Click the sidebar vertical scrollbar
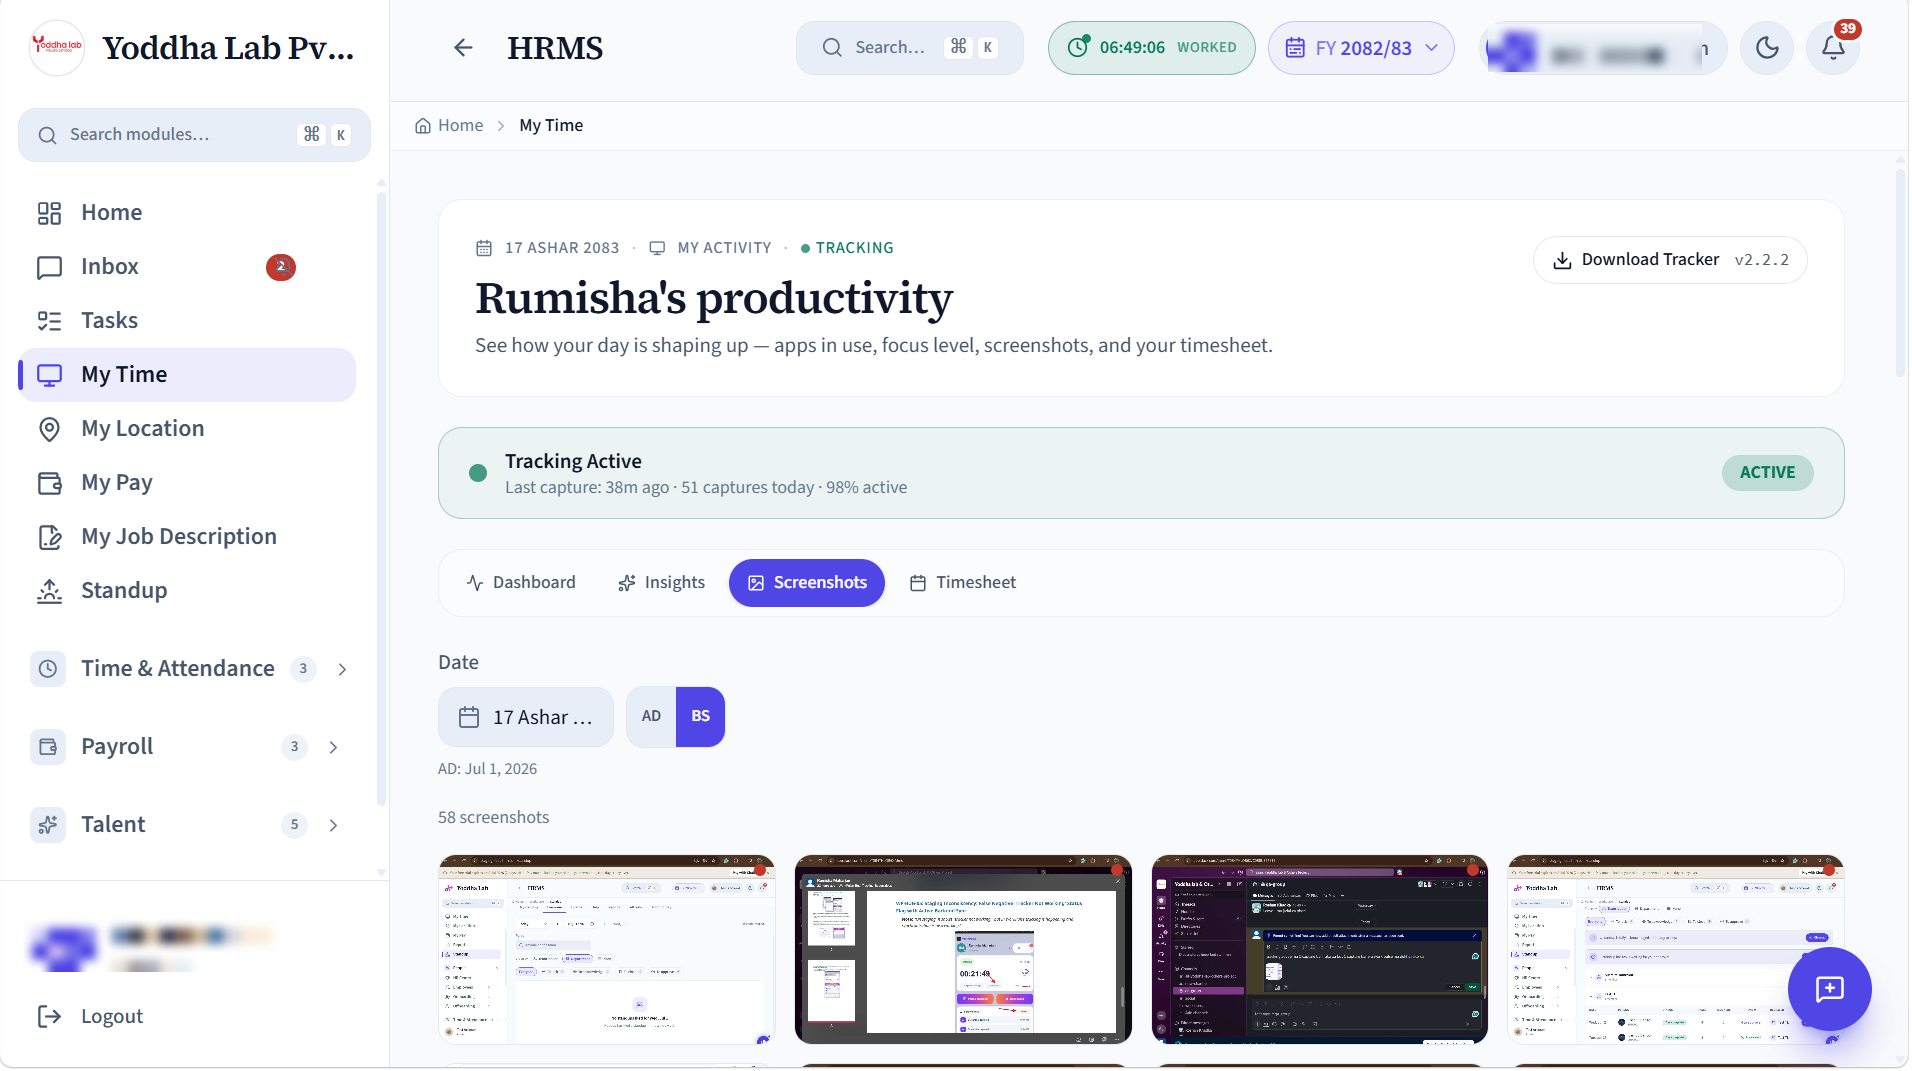1912x1071 pixels. coord(381,500)
